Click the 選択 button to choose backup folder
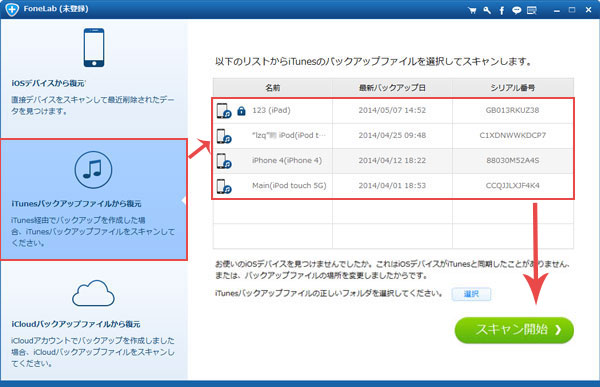The image size is (600, 387). point(471,294)
